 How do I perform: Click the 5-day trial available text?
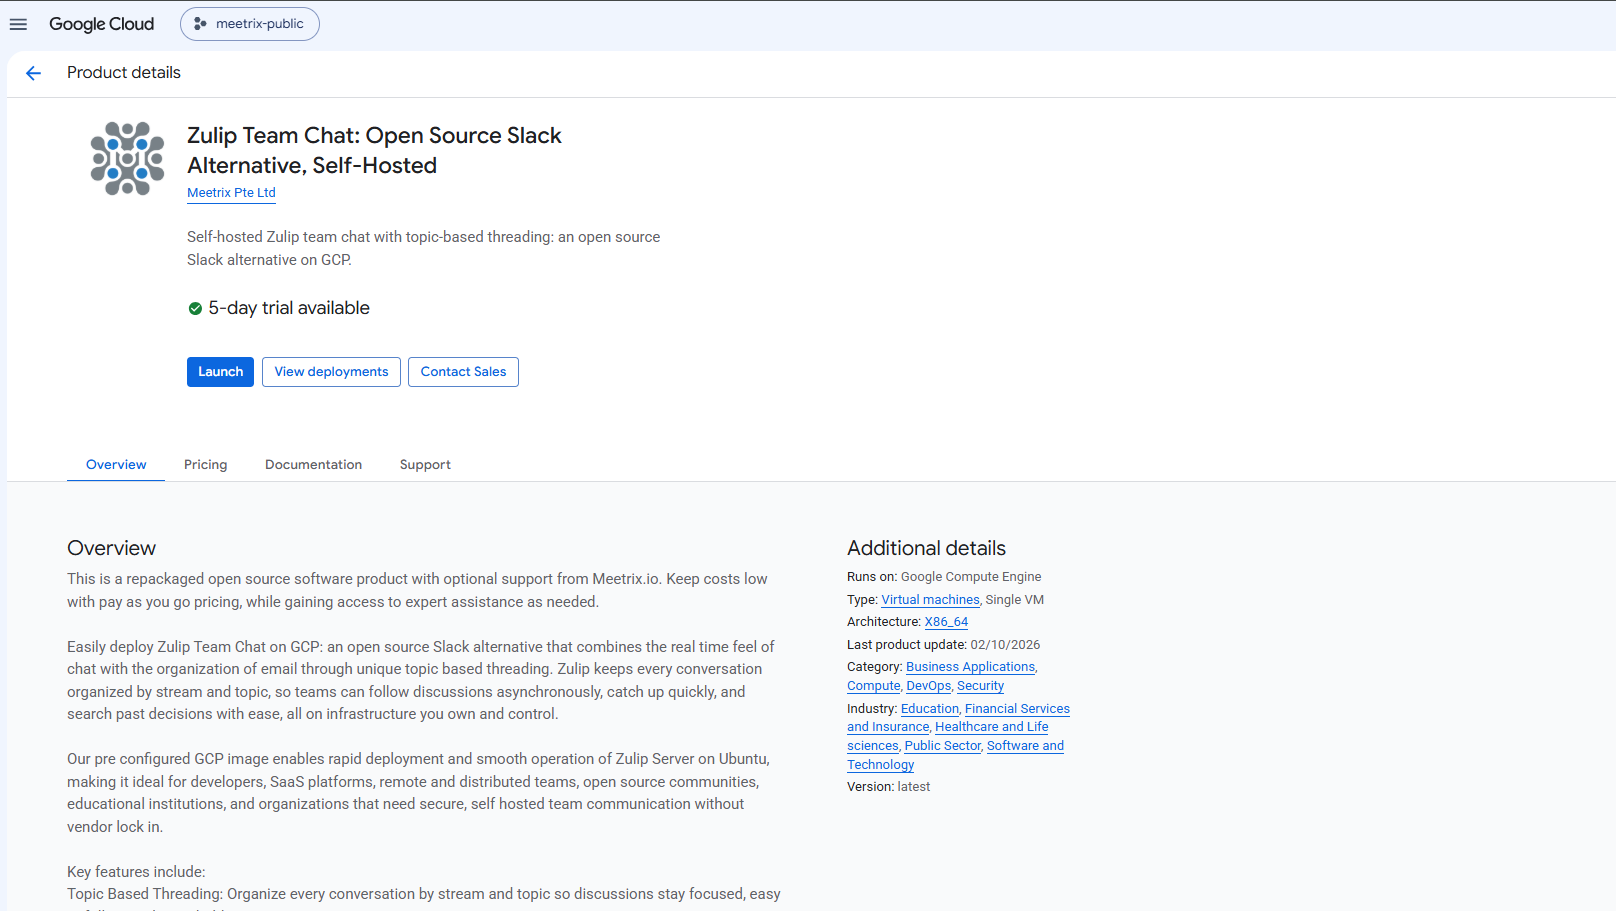(289, 308)
